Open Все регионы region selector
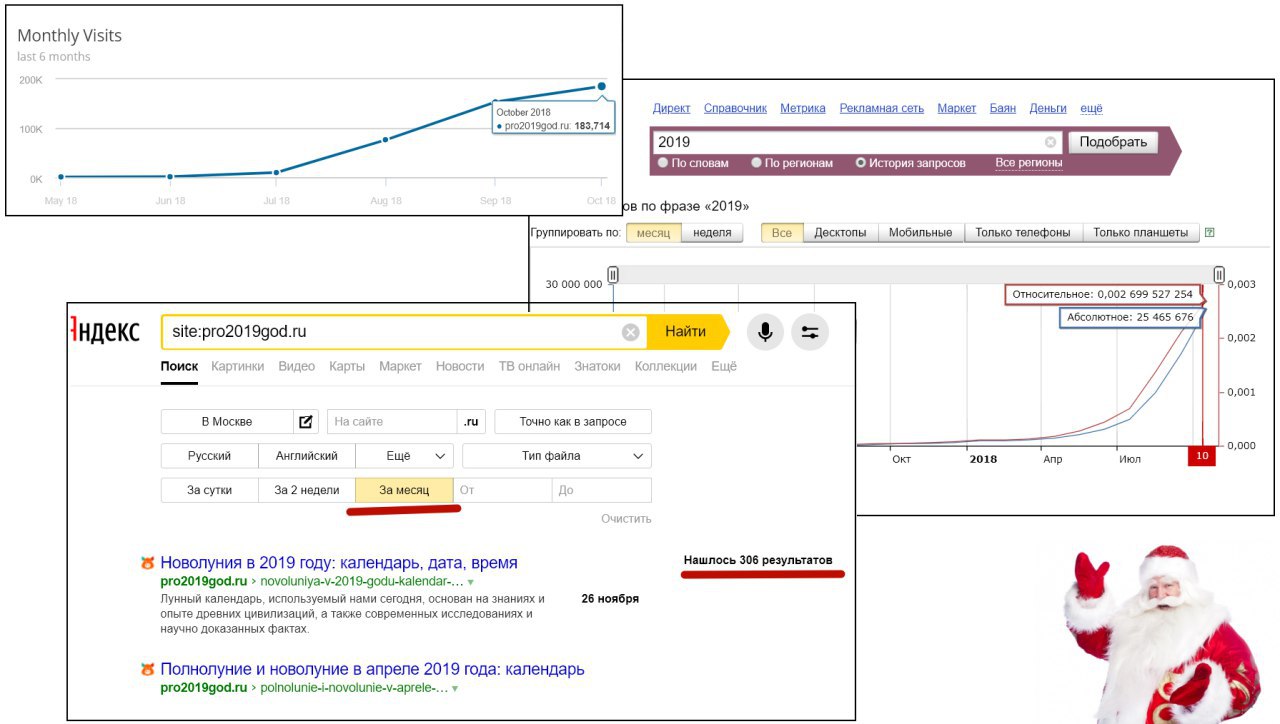Image resolution: width=1280 pixels, height=724 pixels. pos(1029,163)
